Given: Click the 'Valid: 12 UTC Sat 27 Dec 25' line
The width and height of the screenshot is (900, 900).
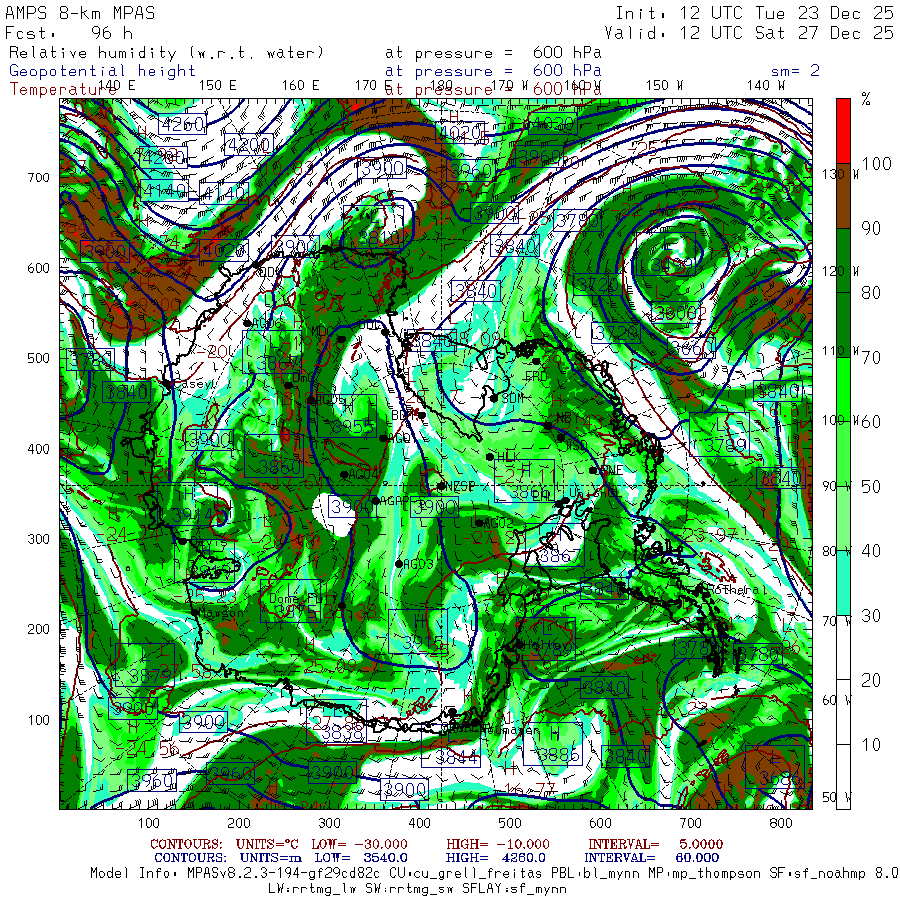Looking at the screenshot, I should [x=749, y=33].
